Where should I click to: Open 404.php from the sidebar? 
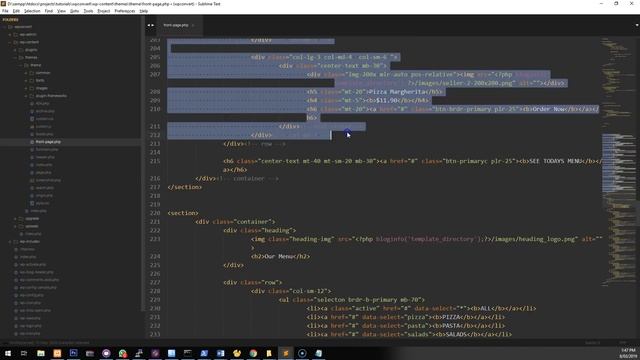(x=42, y=104)
